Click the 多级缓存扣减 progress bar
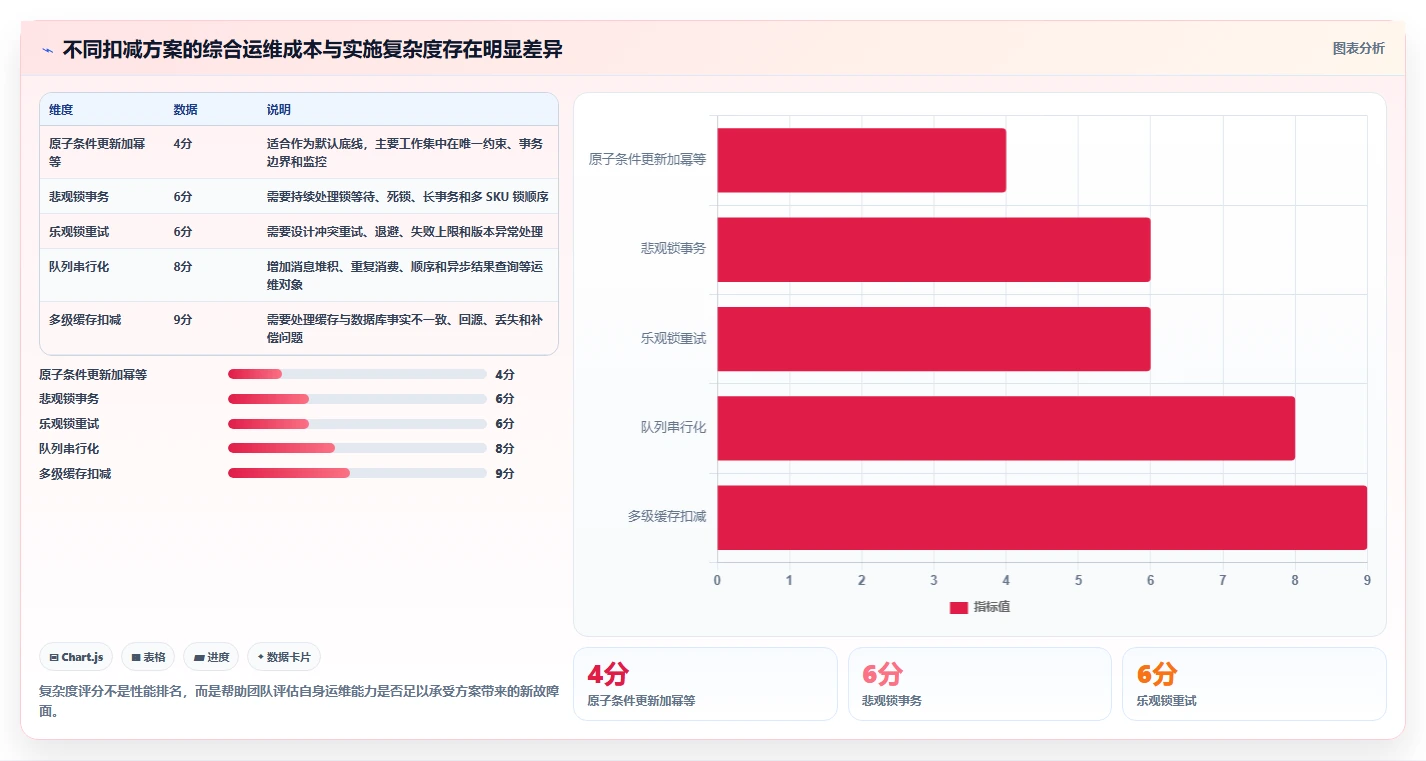 point(357,473)
